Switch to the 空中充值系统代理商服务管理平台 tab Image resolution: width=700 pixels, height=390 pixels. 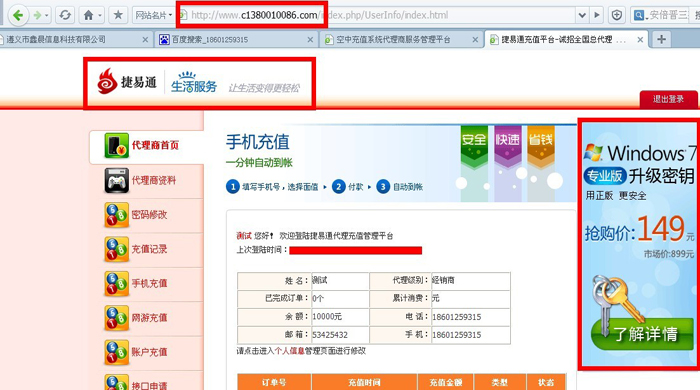click(401, 40)
